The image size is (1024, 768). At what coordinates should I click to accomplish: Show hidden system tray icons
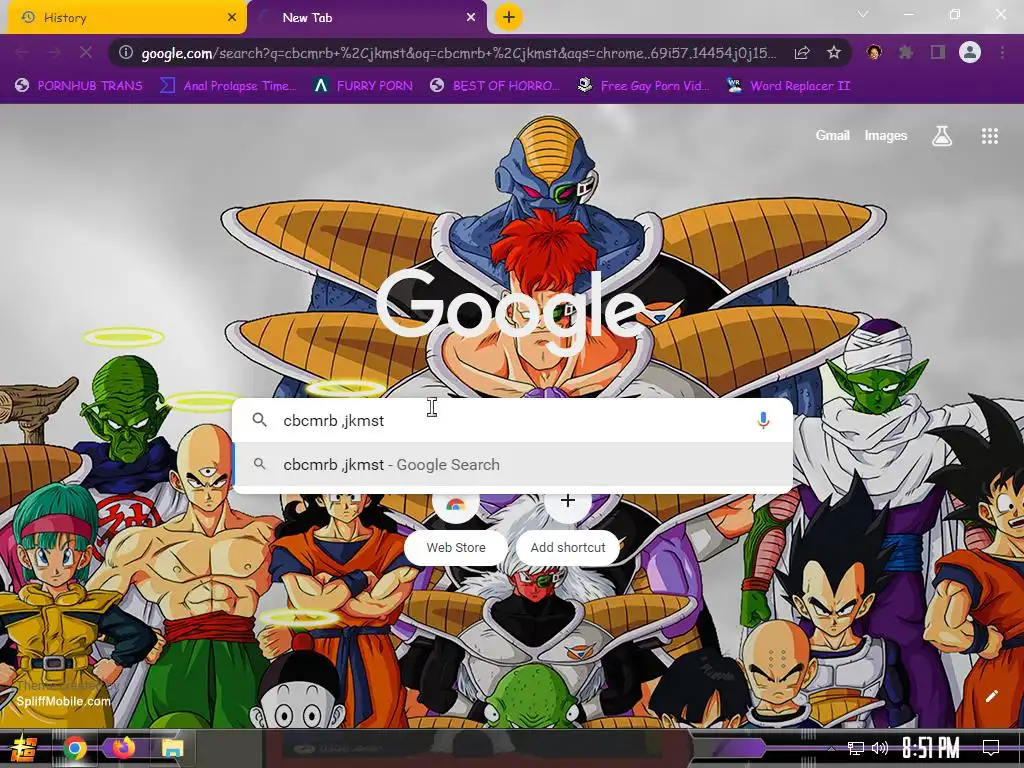(831, 748)
